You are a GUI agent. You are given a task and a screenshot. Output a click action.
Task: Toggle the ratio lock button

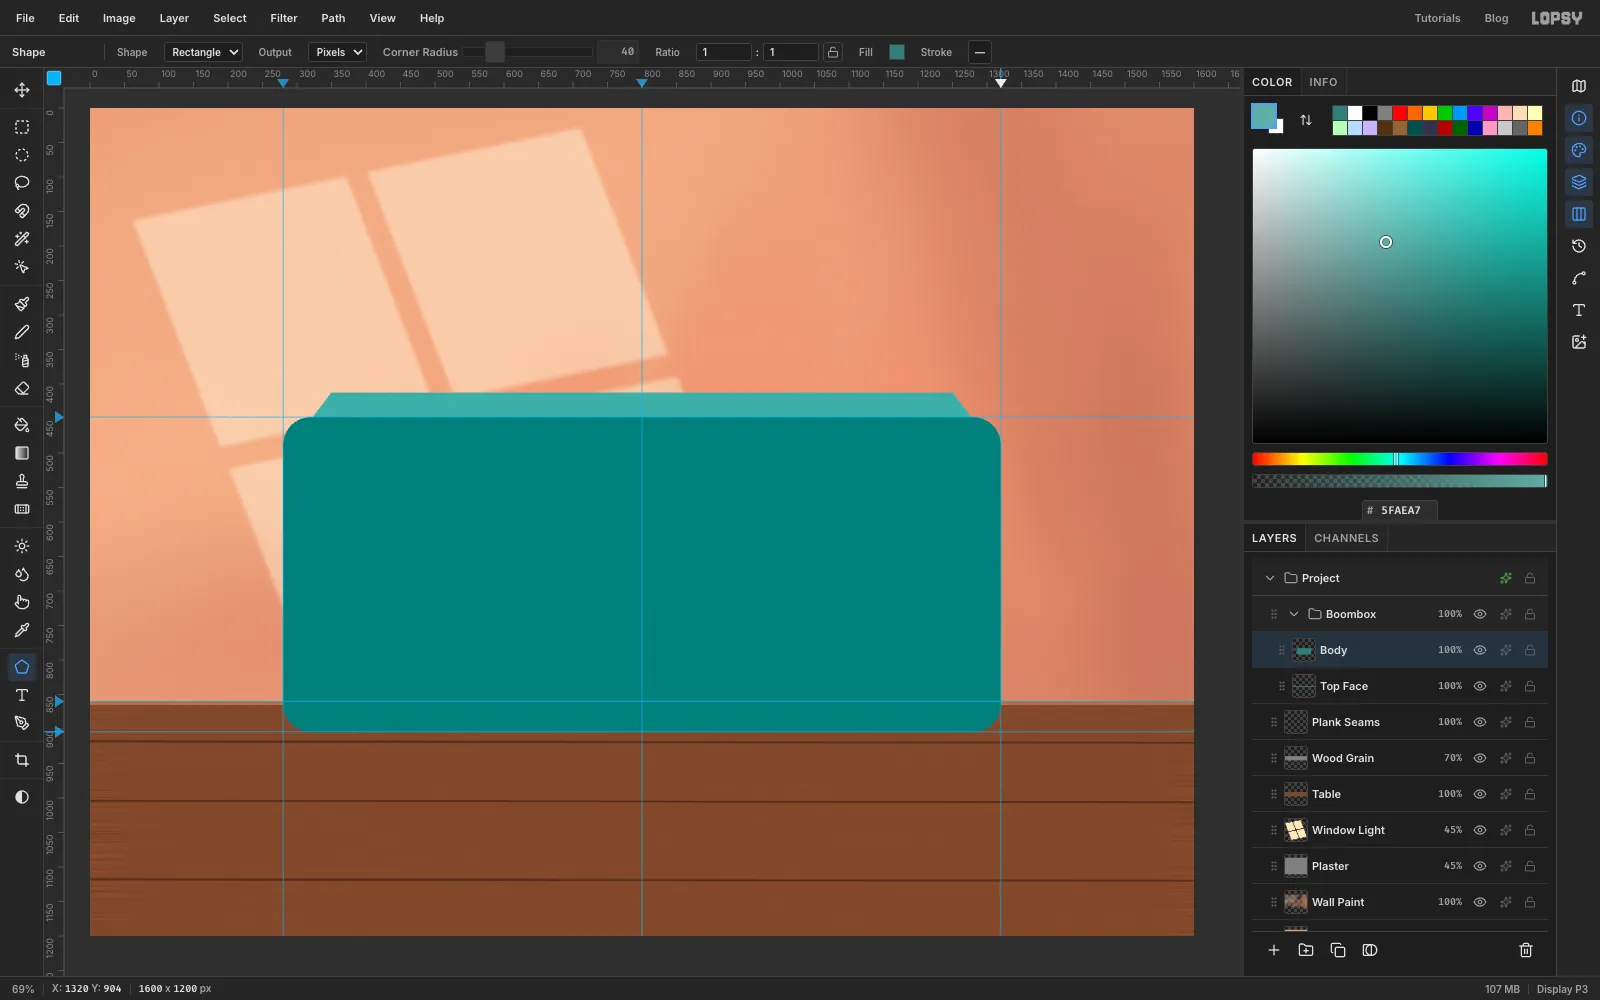[x=833, y=52]
